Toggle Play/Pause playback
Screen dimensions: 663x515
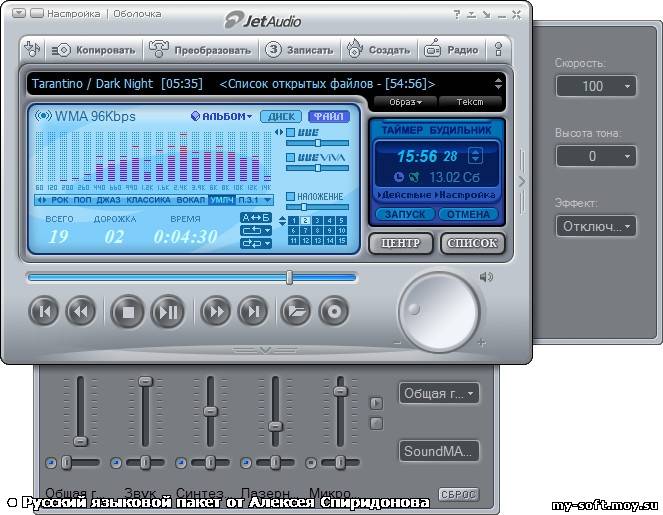(168, 312)
